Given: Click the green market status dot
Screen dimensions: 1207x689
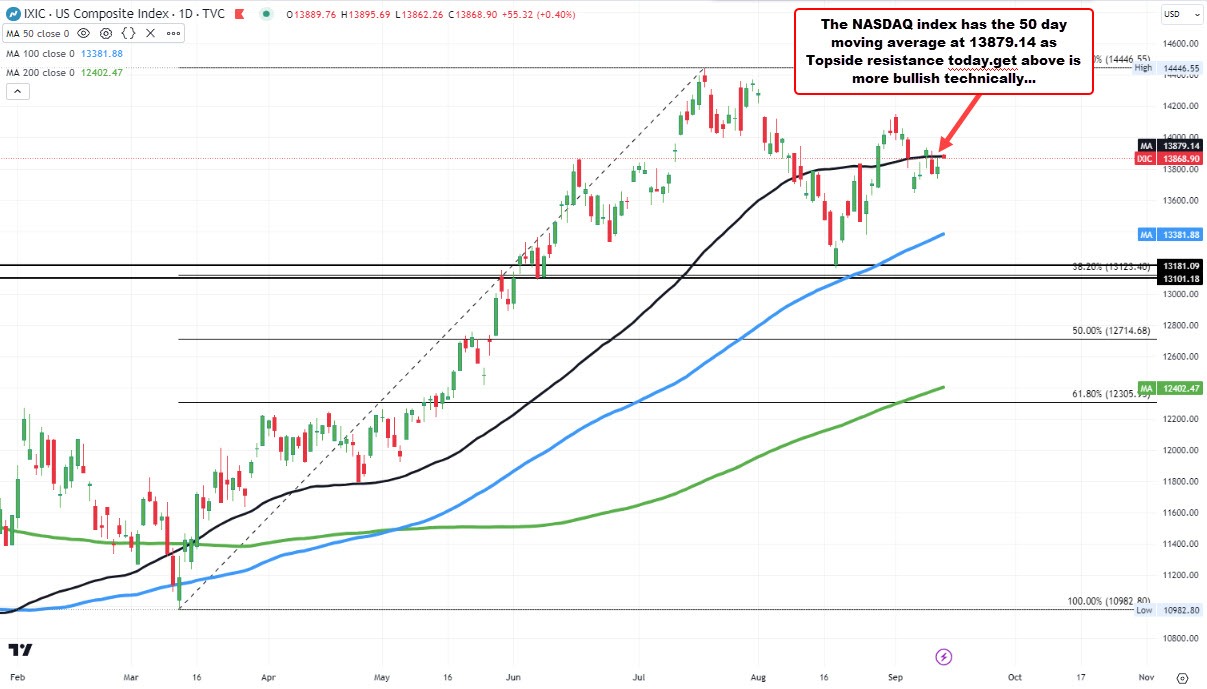Looking at the screenshot, I should pos(265,14).
